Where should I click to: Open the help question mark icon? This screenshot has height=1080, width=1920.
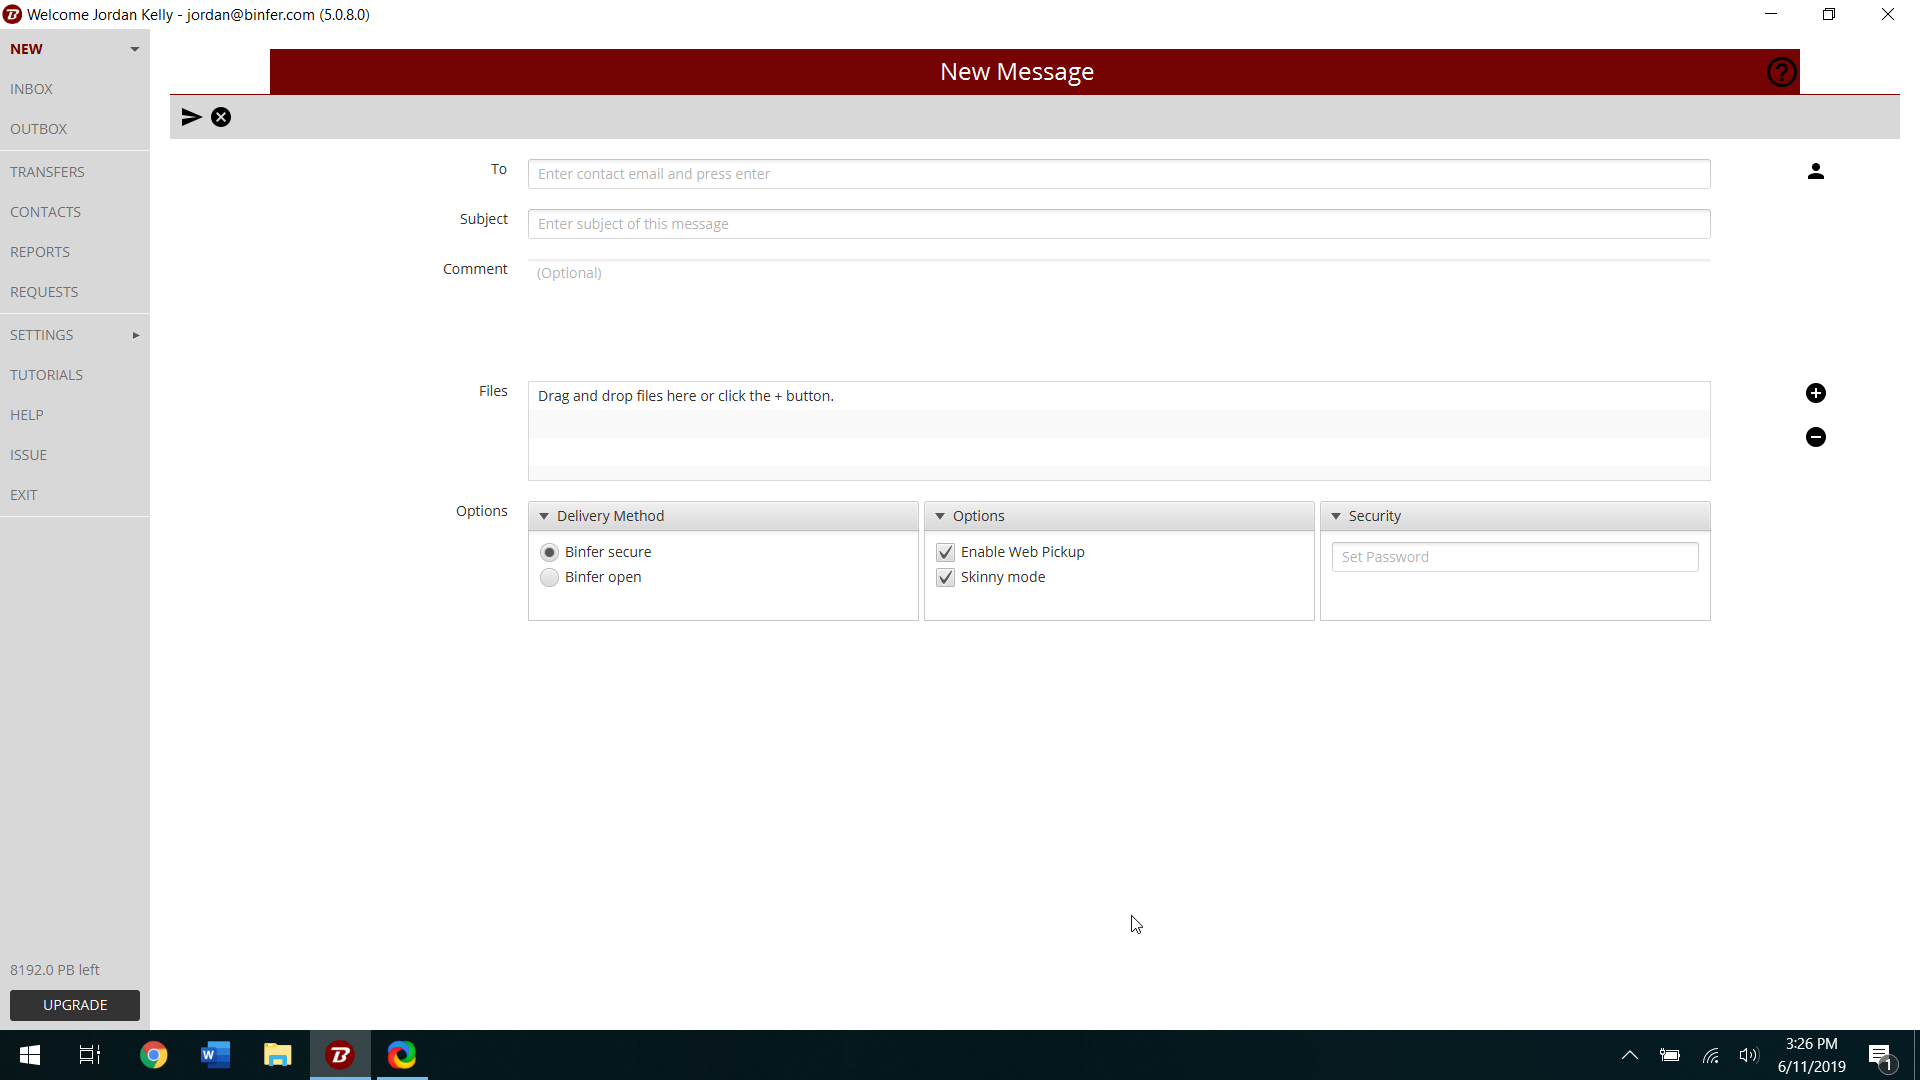coord(1781,72)
